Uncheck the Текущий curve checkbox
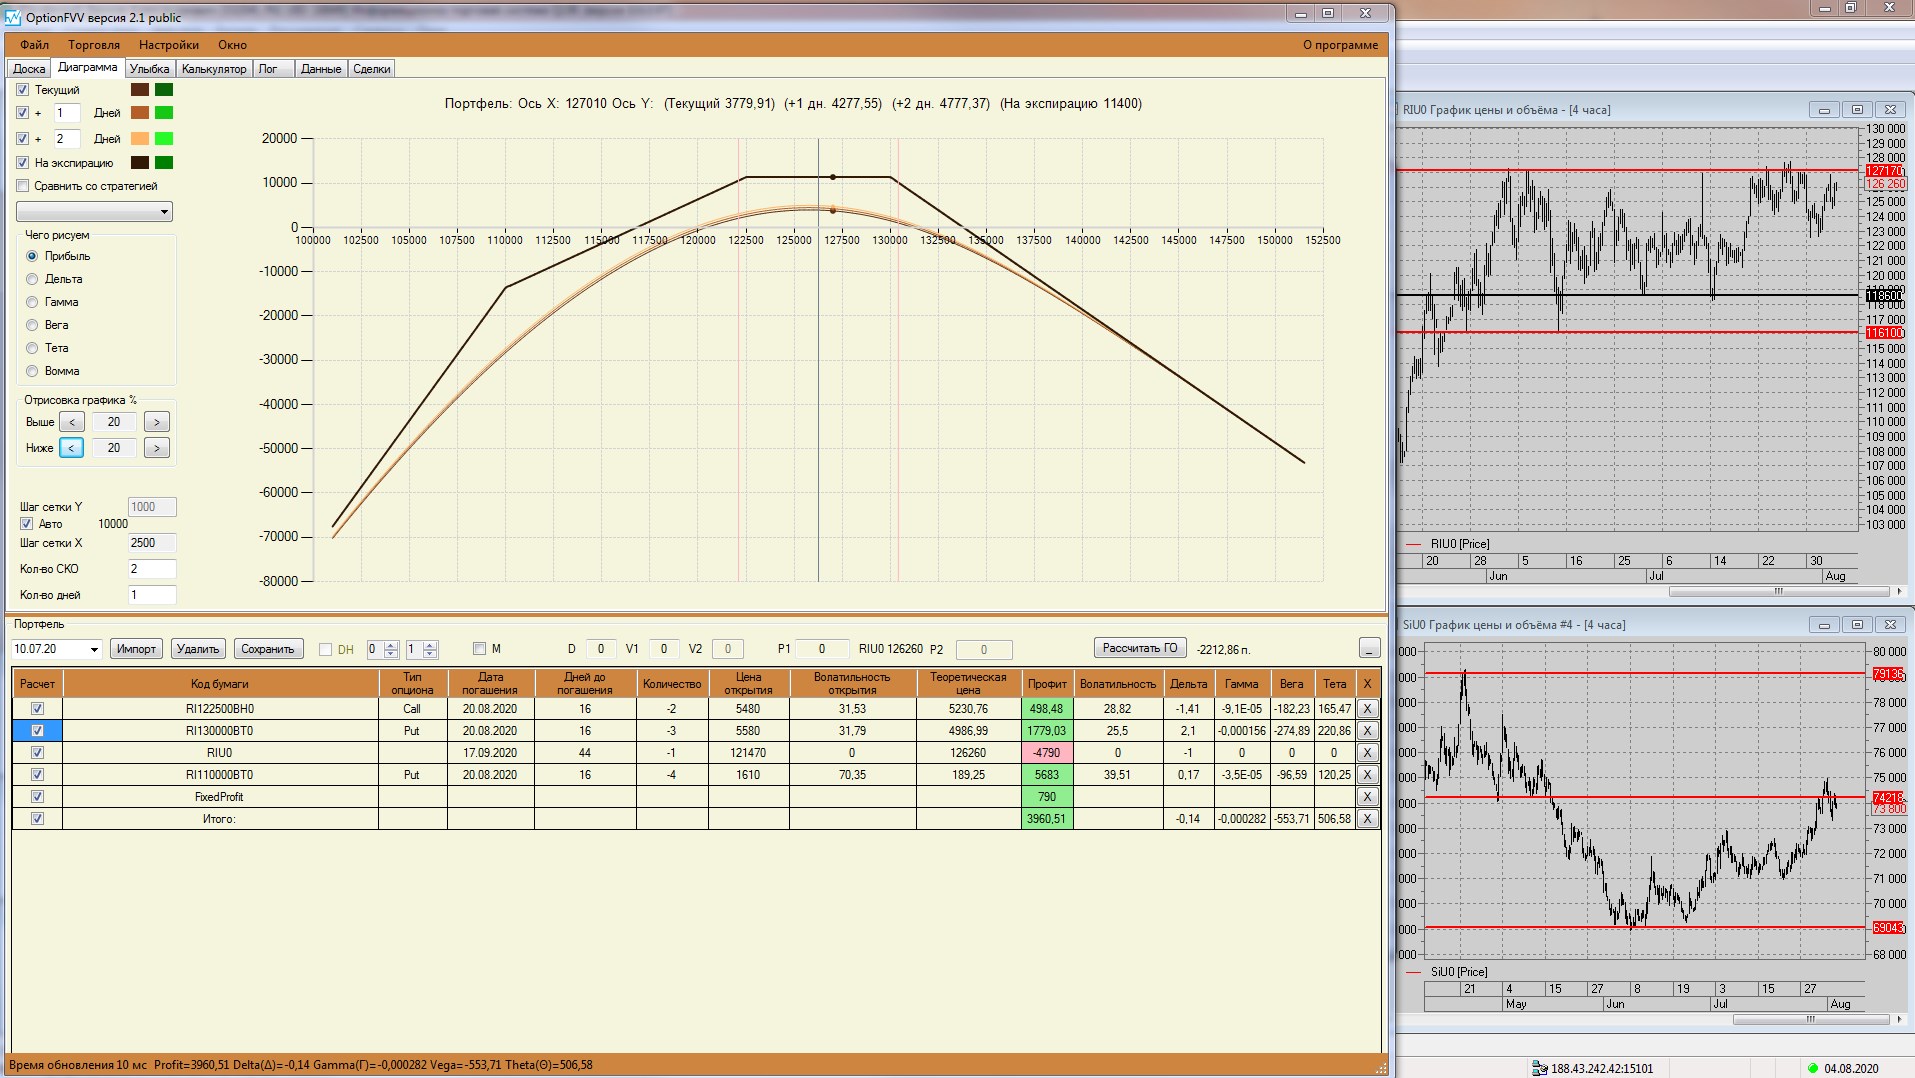1915x1078 pixels. pyautogui.click(x=23, y=90)
